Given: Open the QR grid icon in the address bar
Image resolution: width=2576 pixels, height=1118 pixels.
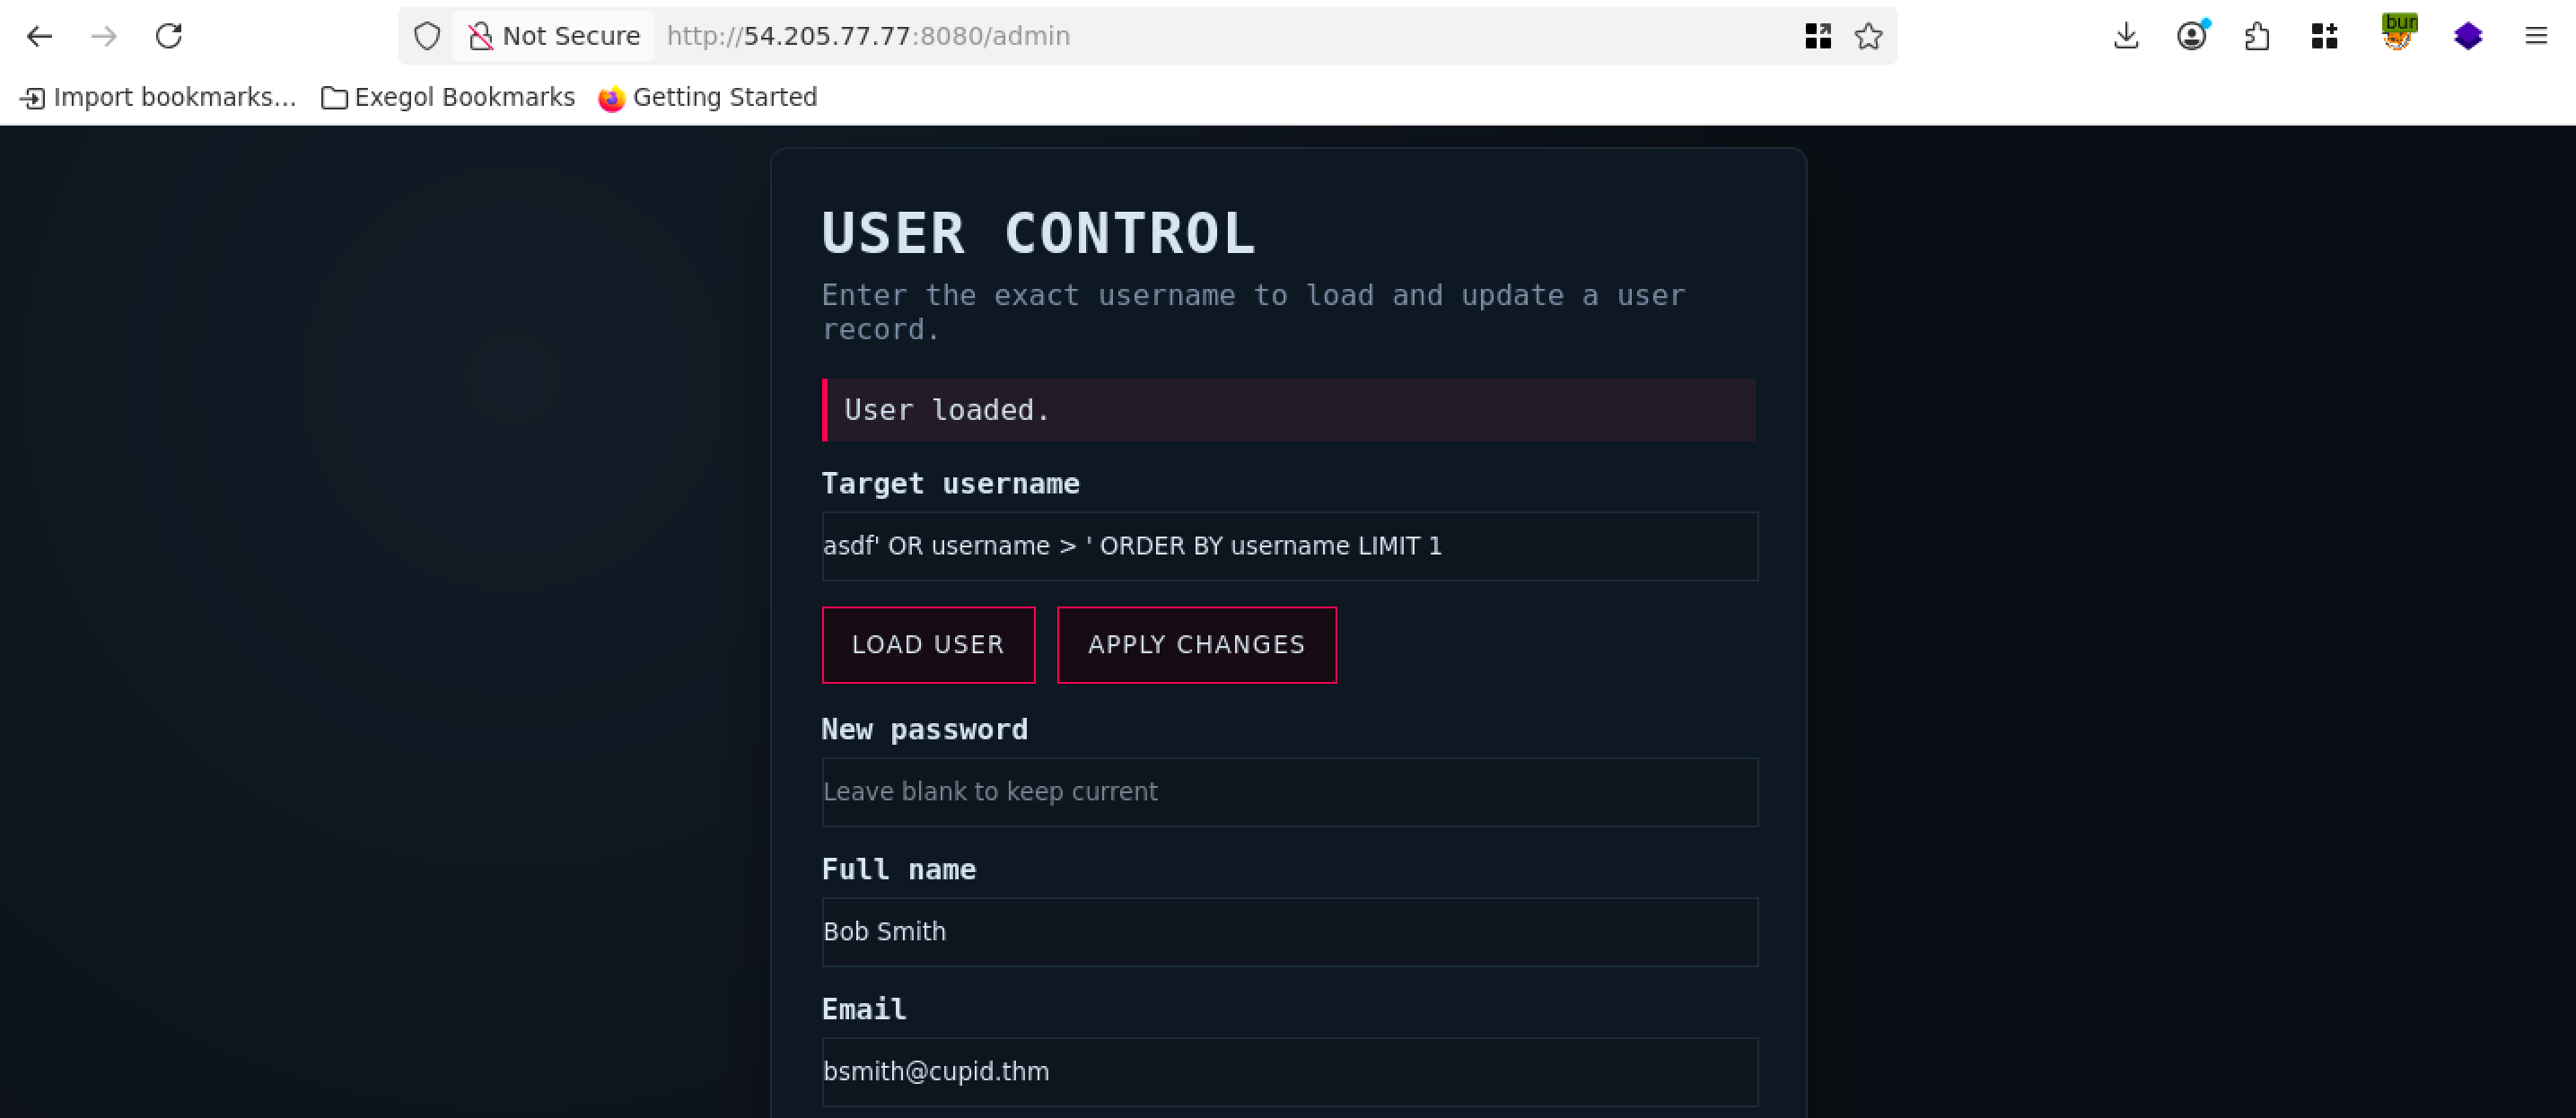Looking at the screenshot, I should tap(1818, 37).
